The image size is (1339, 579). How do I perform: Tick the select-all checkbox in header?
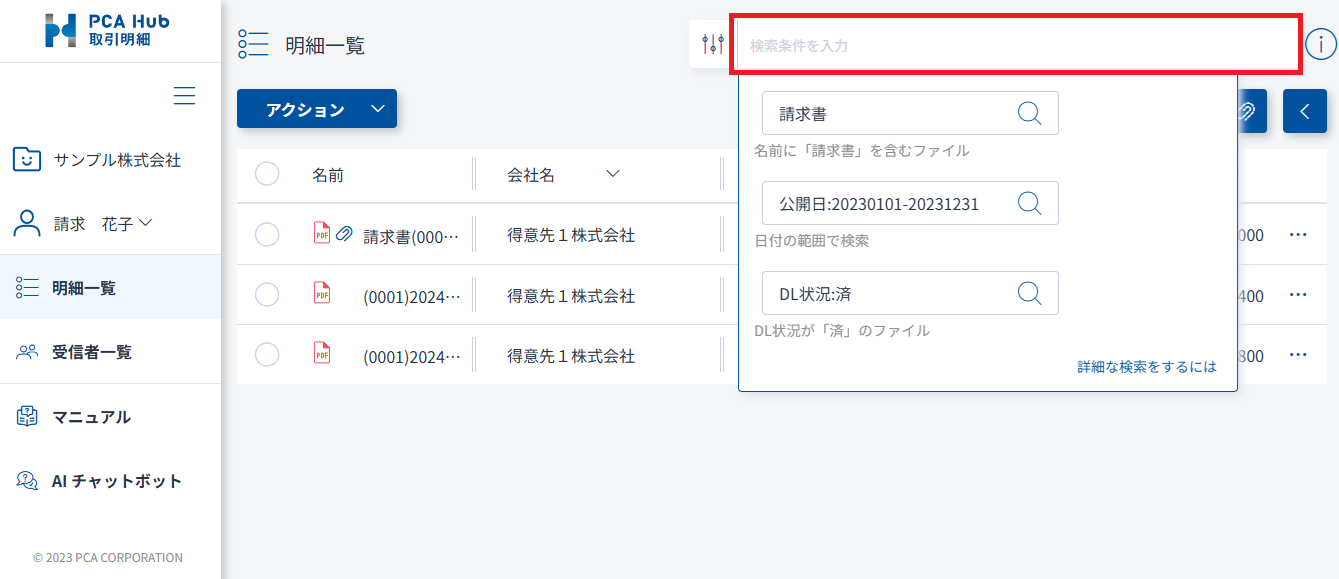(267, 174)
